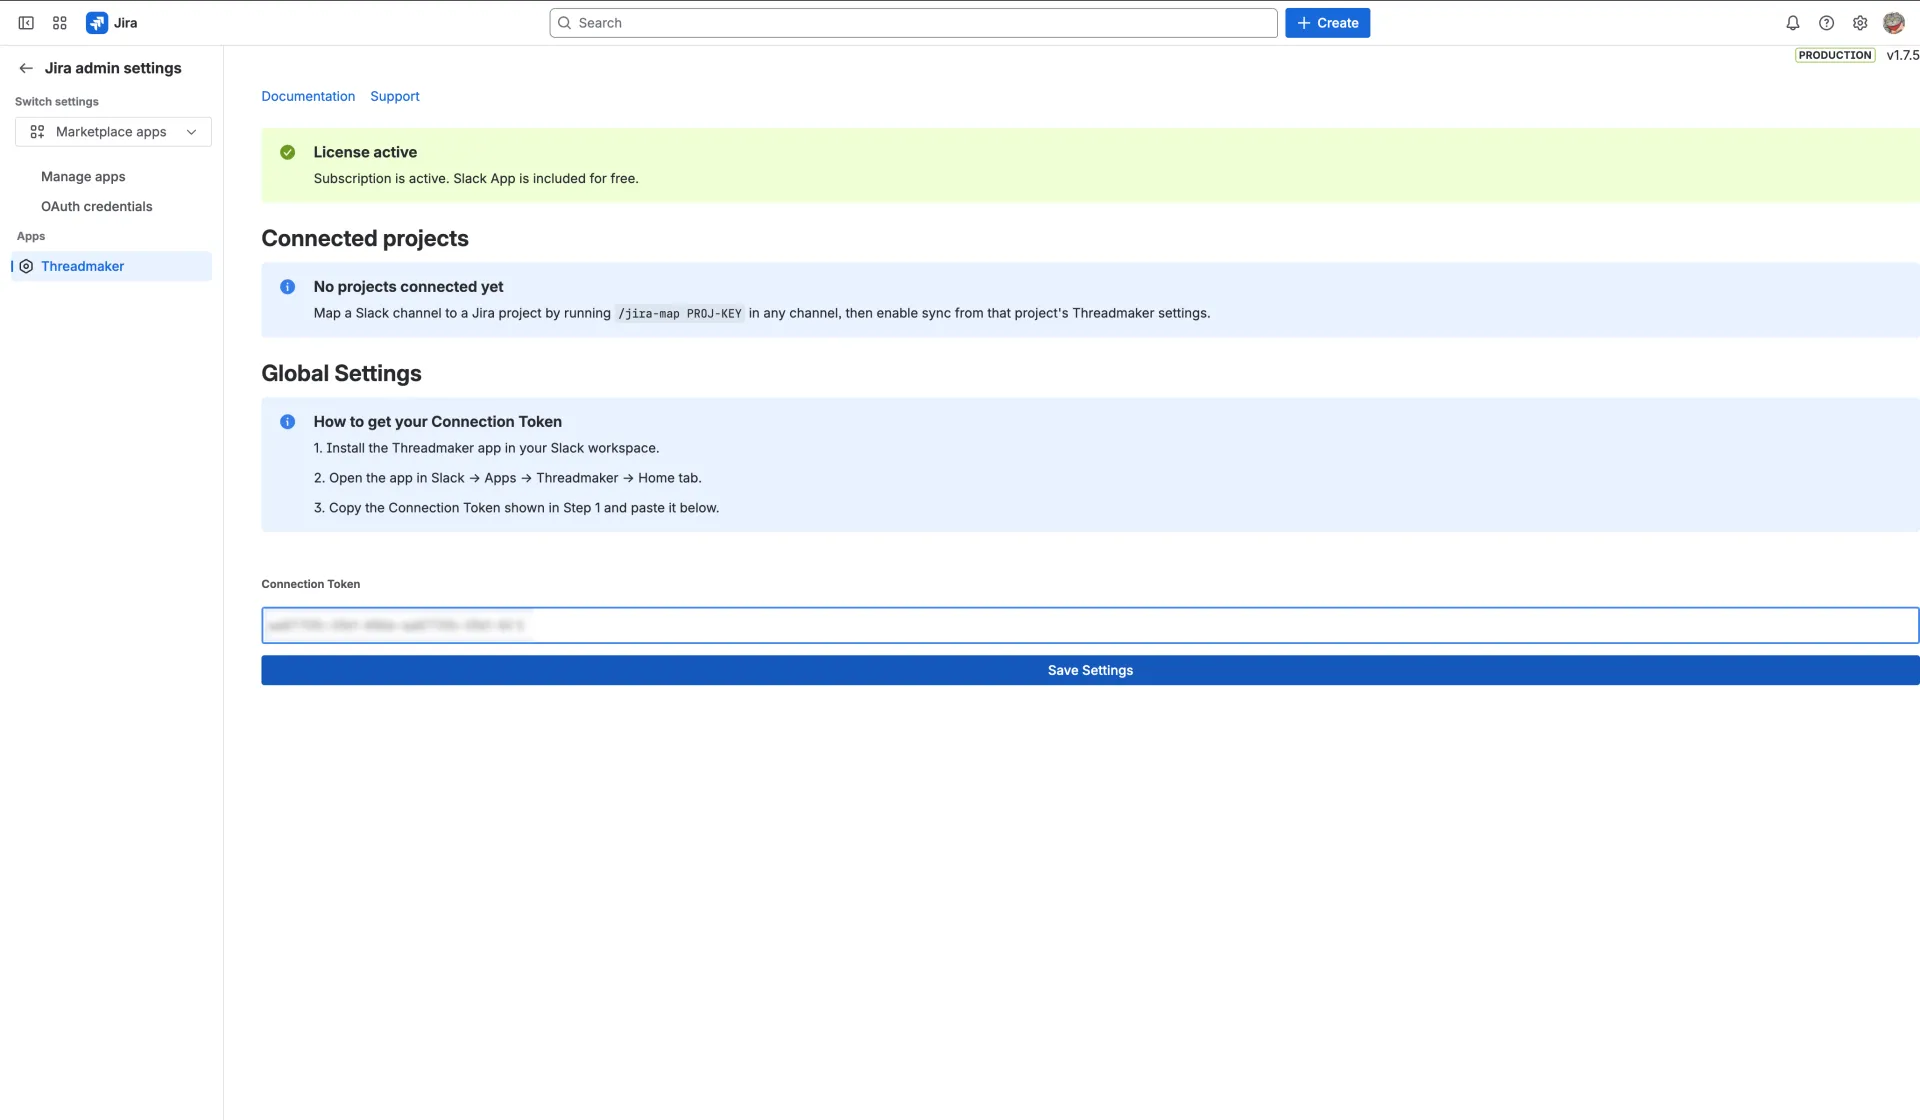Image resolution: width=1920 pixels, height=1120 pixels.
Task: Click the Save Settings button
Action: (1090, 670)
